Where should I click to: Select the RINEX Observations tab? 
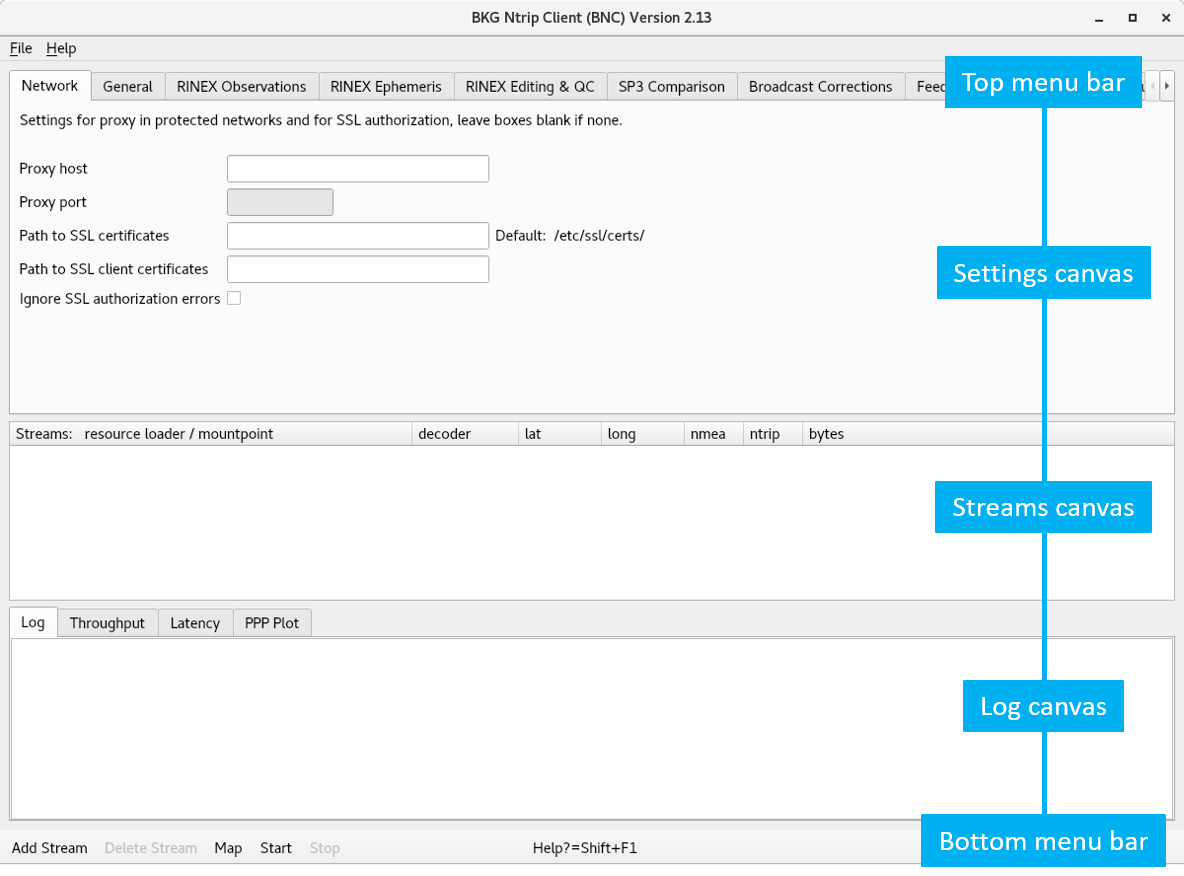(x=241, y=87)
